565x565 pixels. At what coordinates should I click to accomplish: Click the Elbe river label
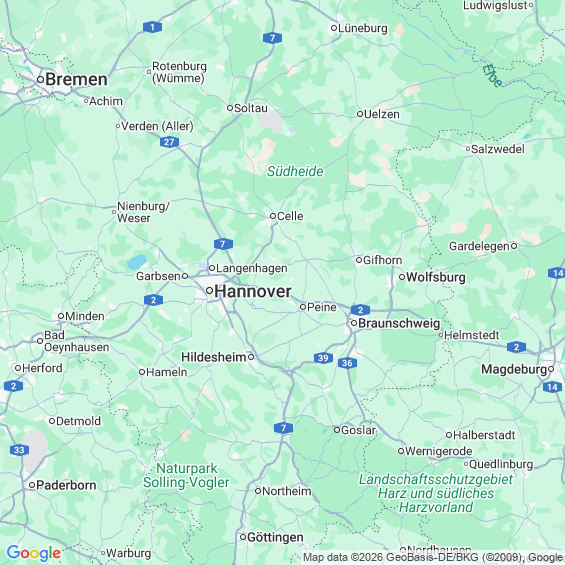click(492, 75)
